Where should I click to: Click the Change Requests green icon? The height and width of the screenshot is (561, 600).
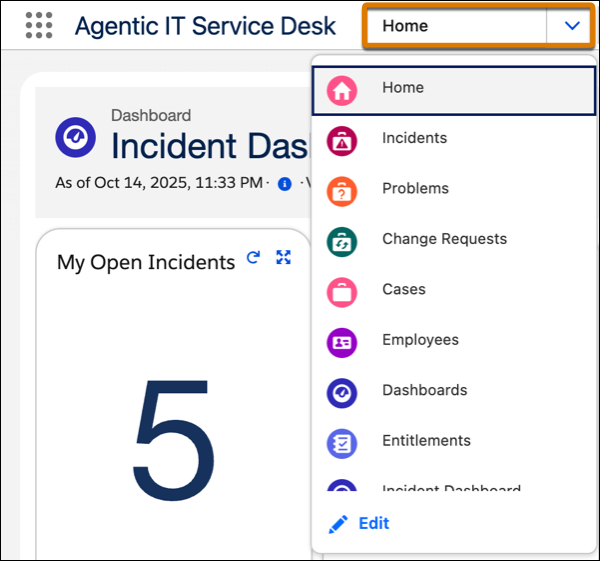coord(342,242)
